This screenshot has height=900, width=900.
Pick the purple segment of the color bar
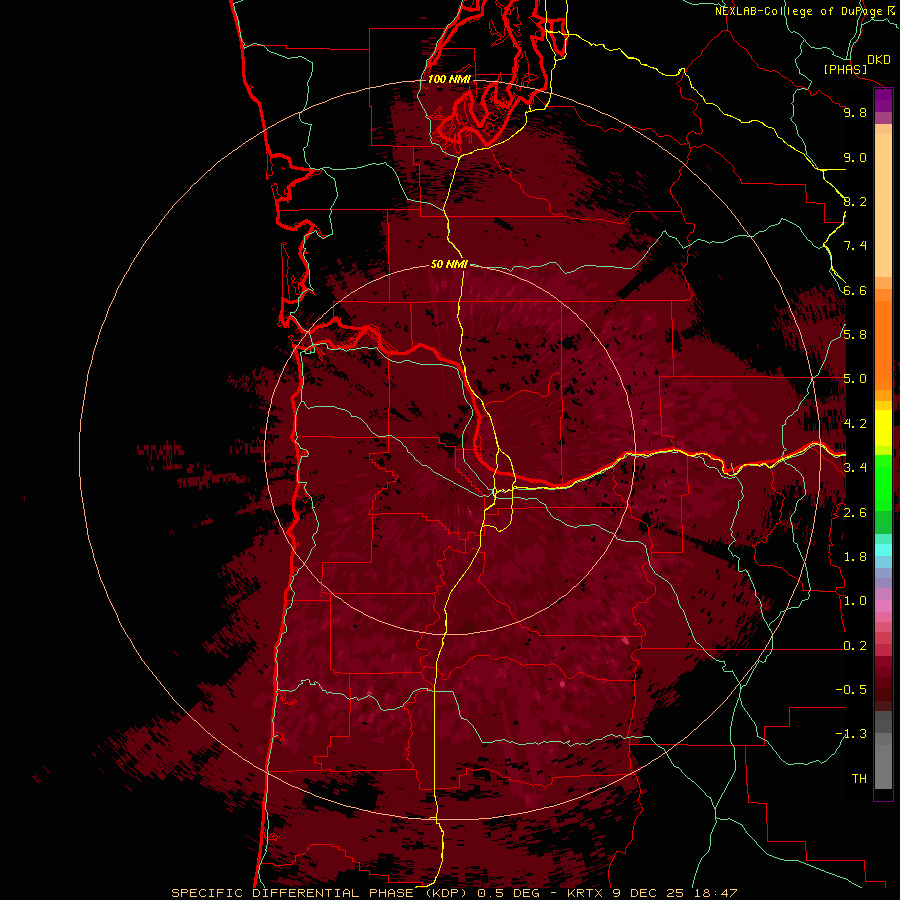(883, 100)
